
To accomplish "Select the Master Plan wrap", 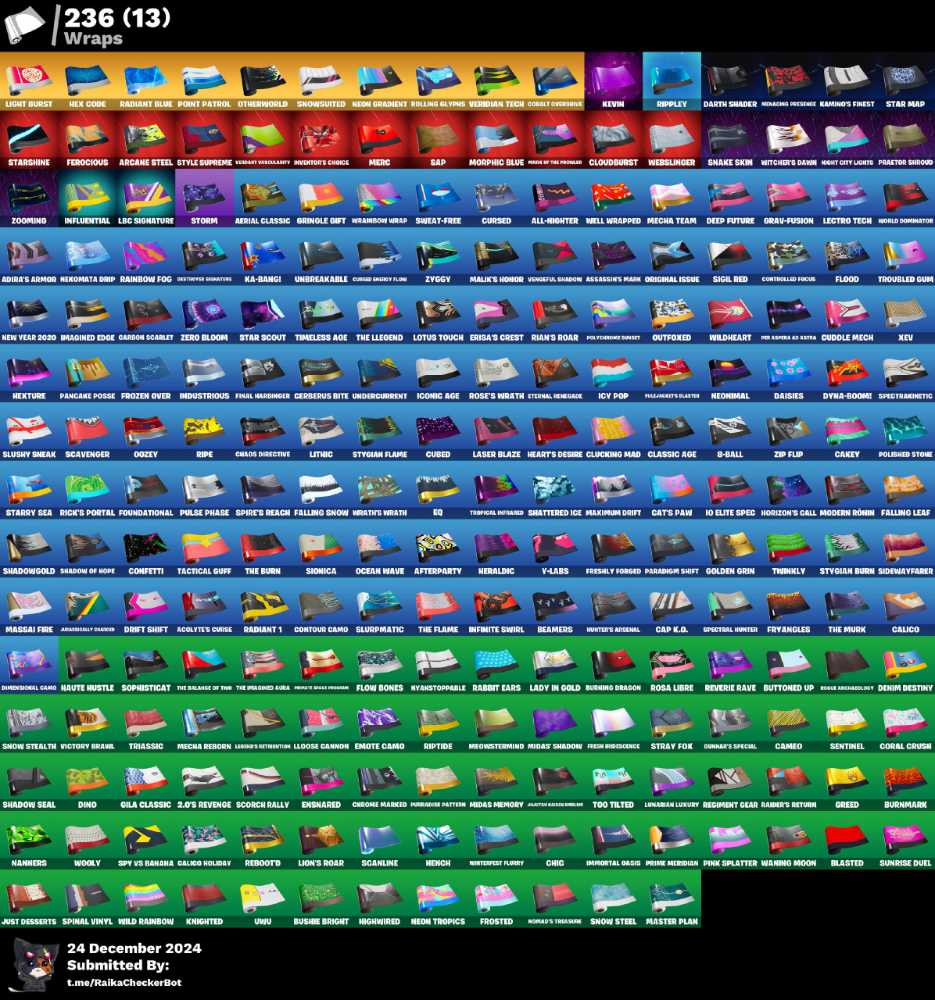I will click(672, 899).
